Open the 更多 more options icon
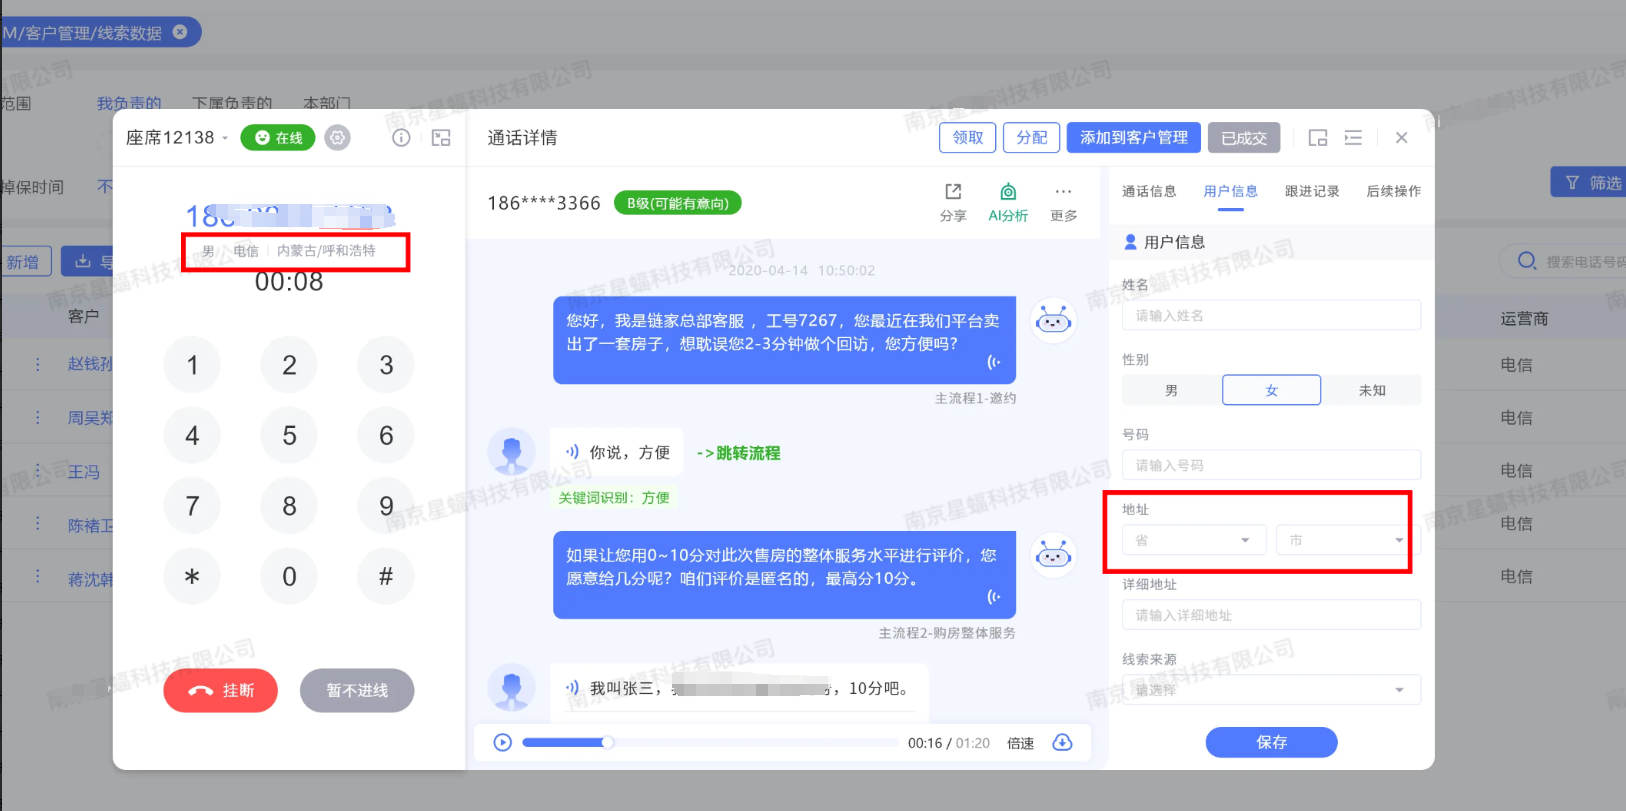This screenshot has width=1626, height=811. click(x=1063, y=192)
